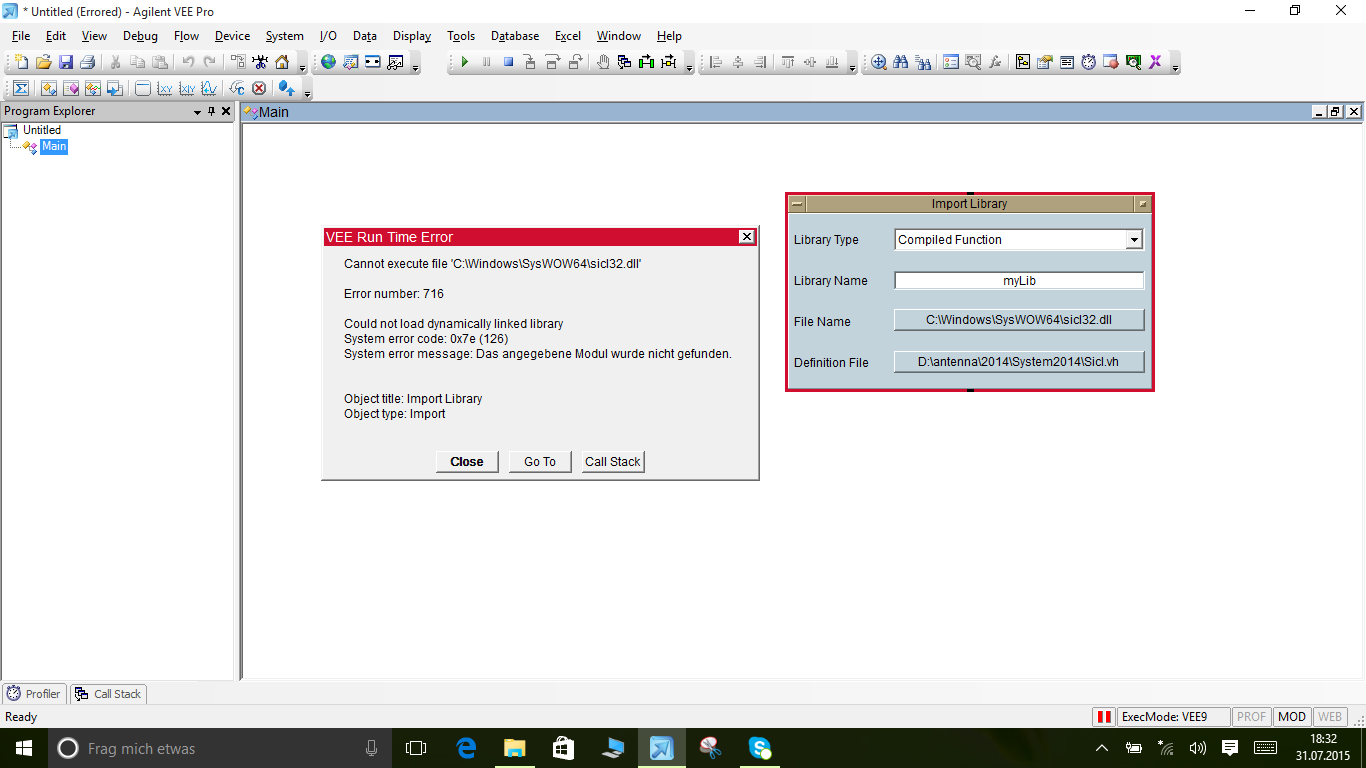
Task: Switch to the Call Stack tab
Action: 108,694
